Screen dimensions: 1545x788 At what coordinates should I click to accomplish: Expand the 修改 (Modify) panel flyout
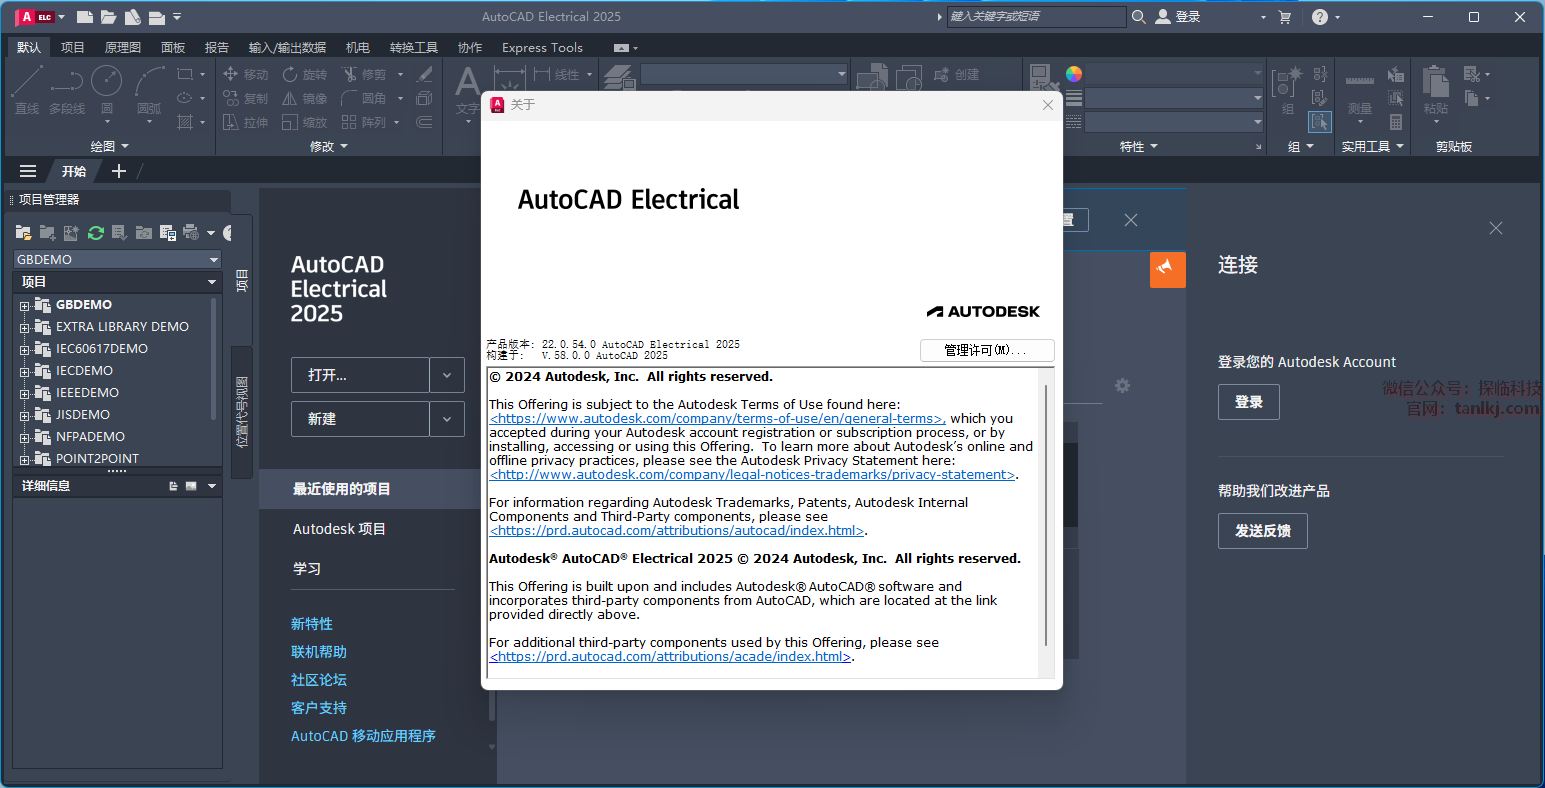tap(329, 146)
